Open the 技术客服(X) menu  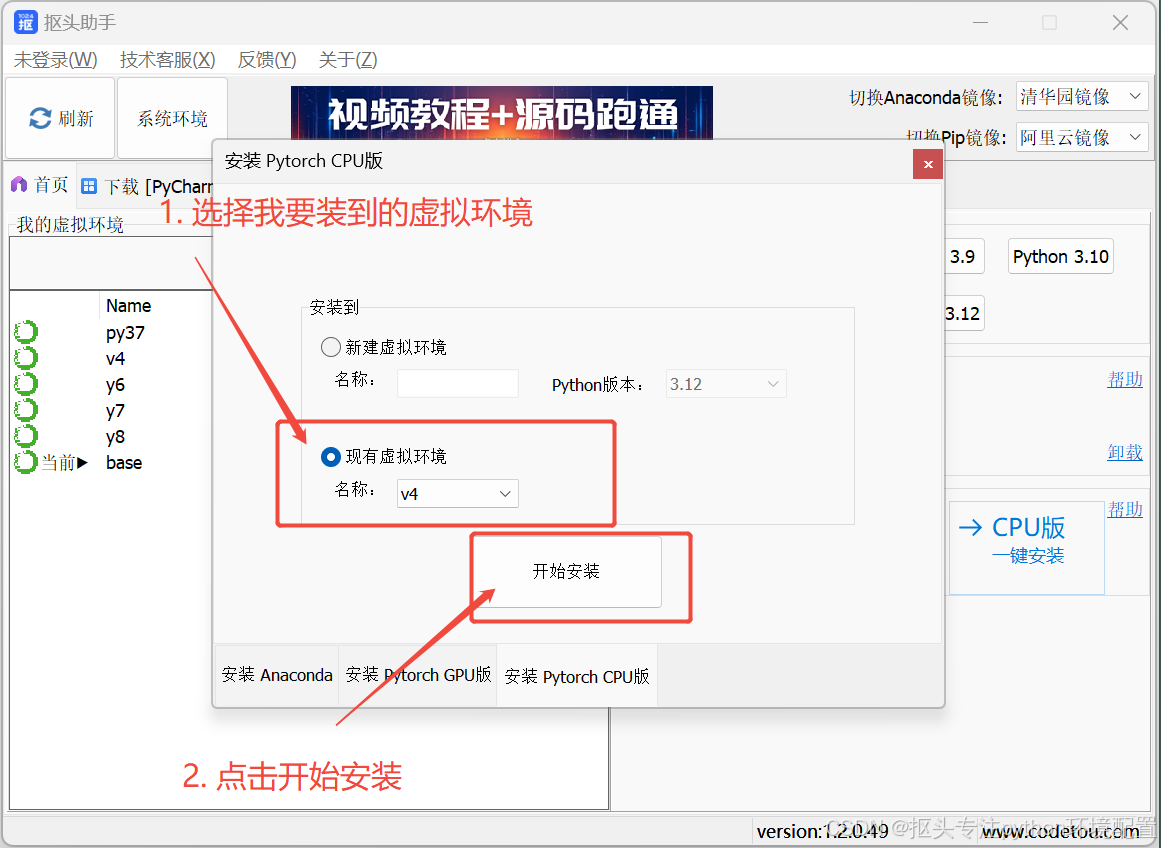(167, 60)
